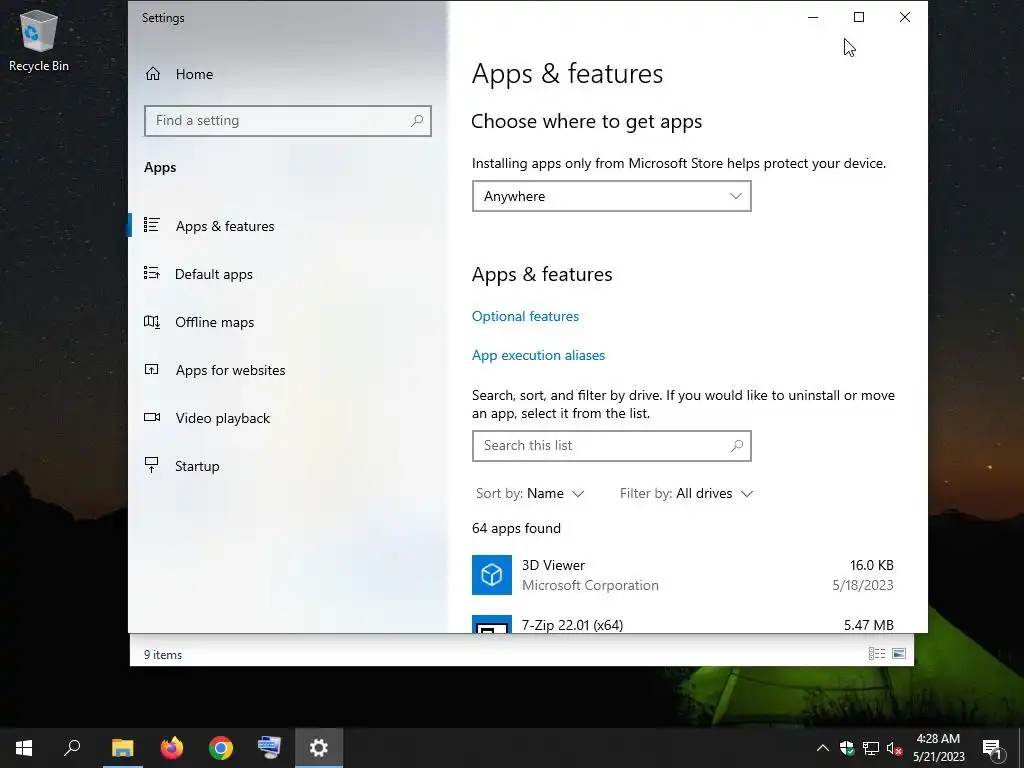Expand the Anywhere app source dropdown
This screenshot has height=768, width=1024.
[x=611, y=197]
